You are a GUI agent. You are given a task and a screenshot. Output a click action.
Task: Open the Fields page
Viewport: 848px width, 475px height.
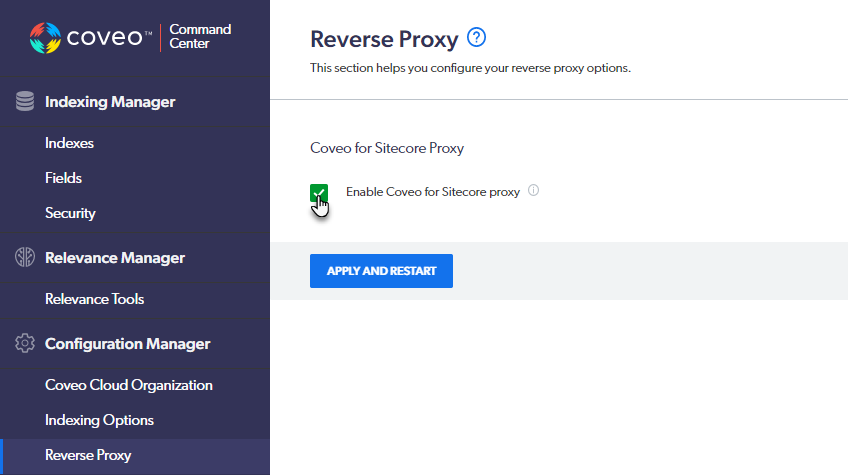click(x=63, y=178)
